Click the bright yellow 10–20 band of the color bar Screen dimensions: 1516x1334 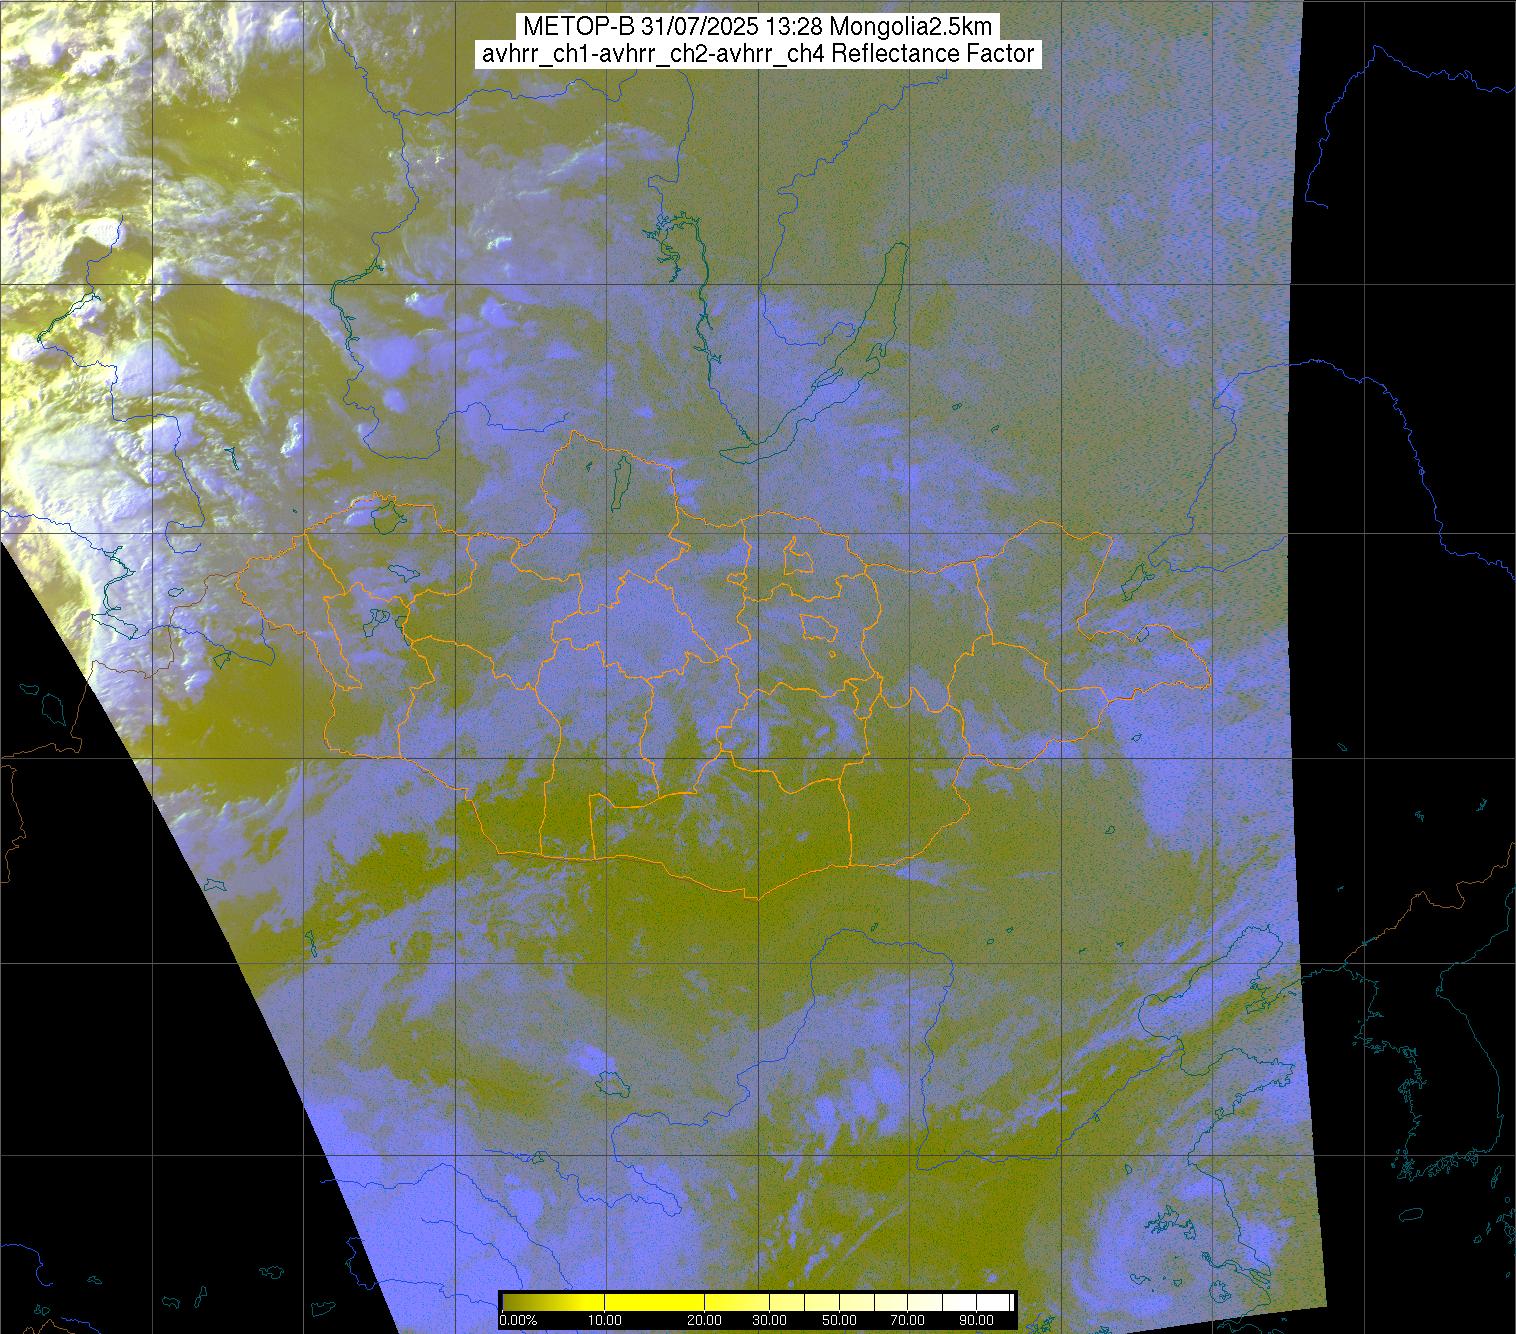(x=654, y=1302)
